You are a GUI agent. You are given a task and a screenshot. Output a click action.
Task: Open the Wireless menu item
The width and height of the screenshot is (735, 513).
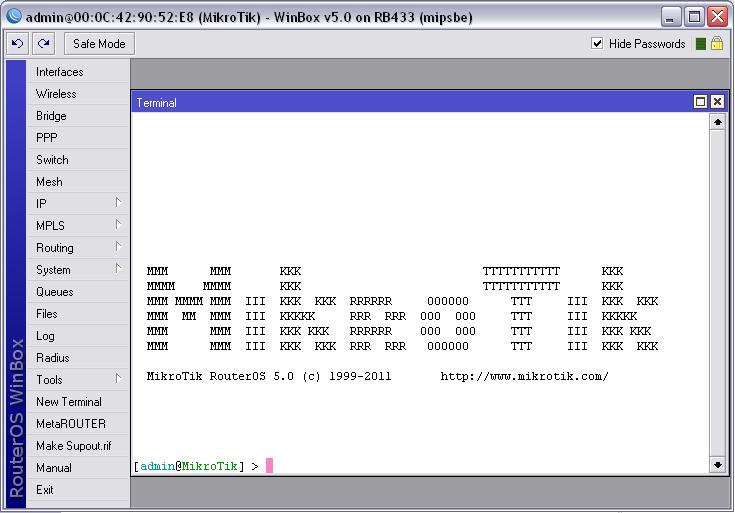[x=78, y=94]
